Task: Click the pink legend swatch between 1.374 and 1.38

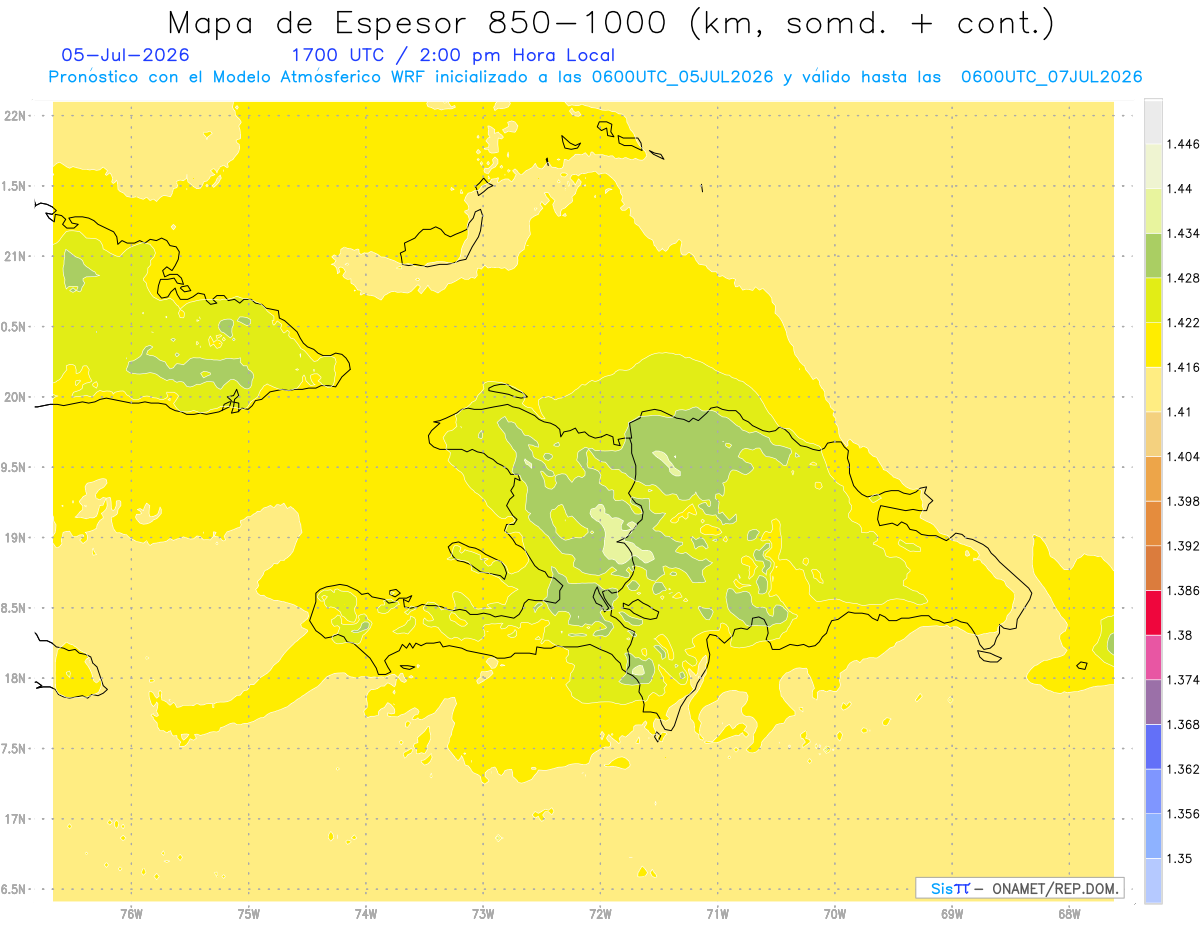Action: click(1153, 657)
